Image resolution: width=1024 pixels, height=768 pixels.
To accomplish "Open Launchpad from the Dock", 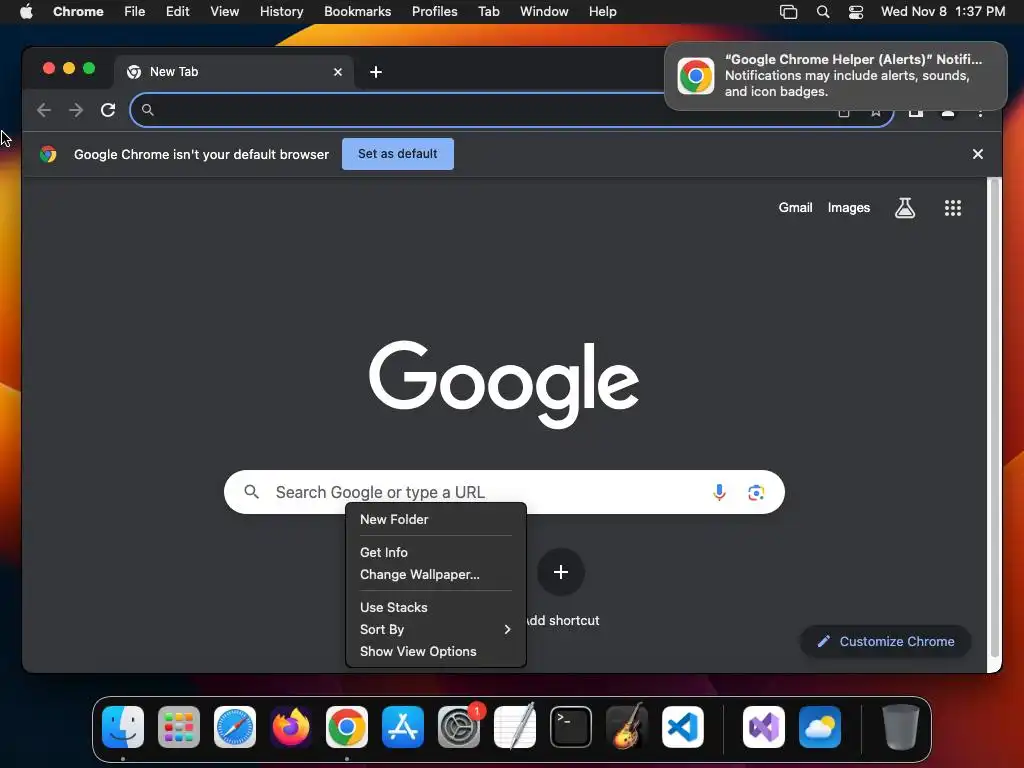I will [x=179, y=727].
